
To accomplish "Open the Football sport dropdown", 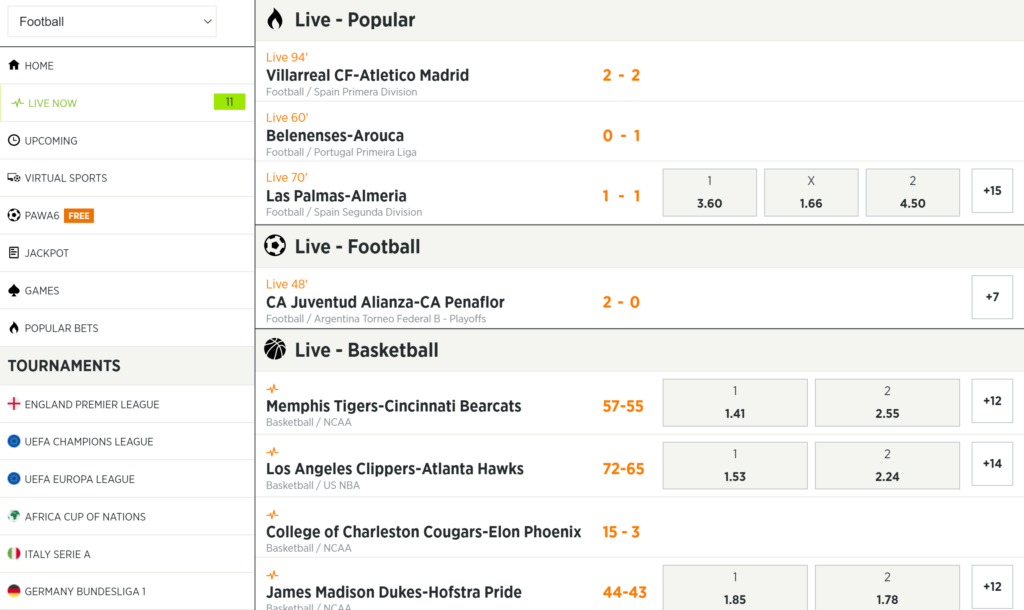I will point(112,21).
